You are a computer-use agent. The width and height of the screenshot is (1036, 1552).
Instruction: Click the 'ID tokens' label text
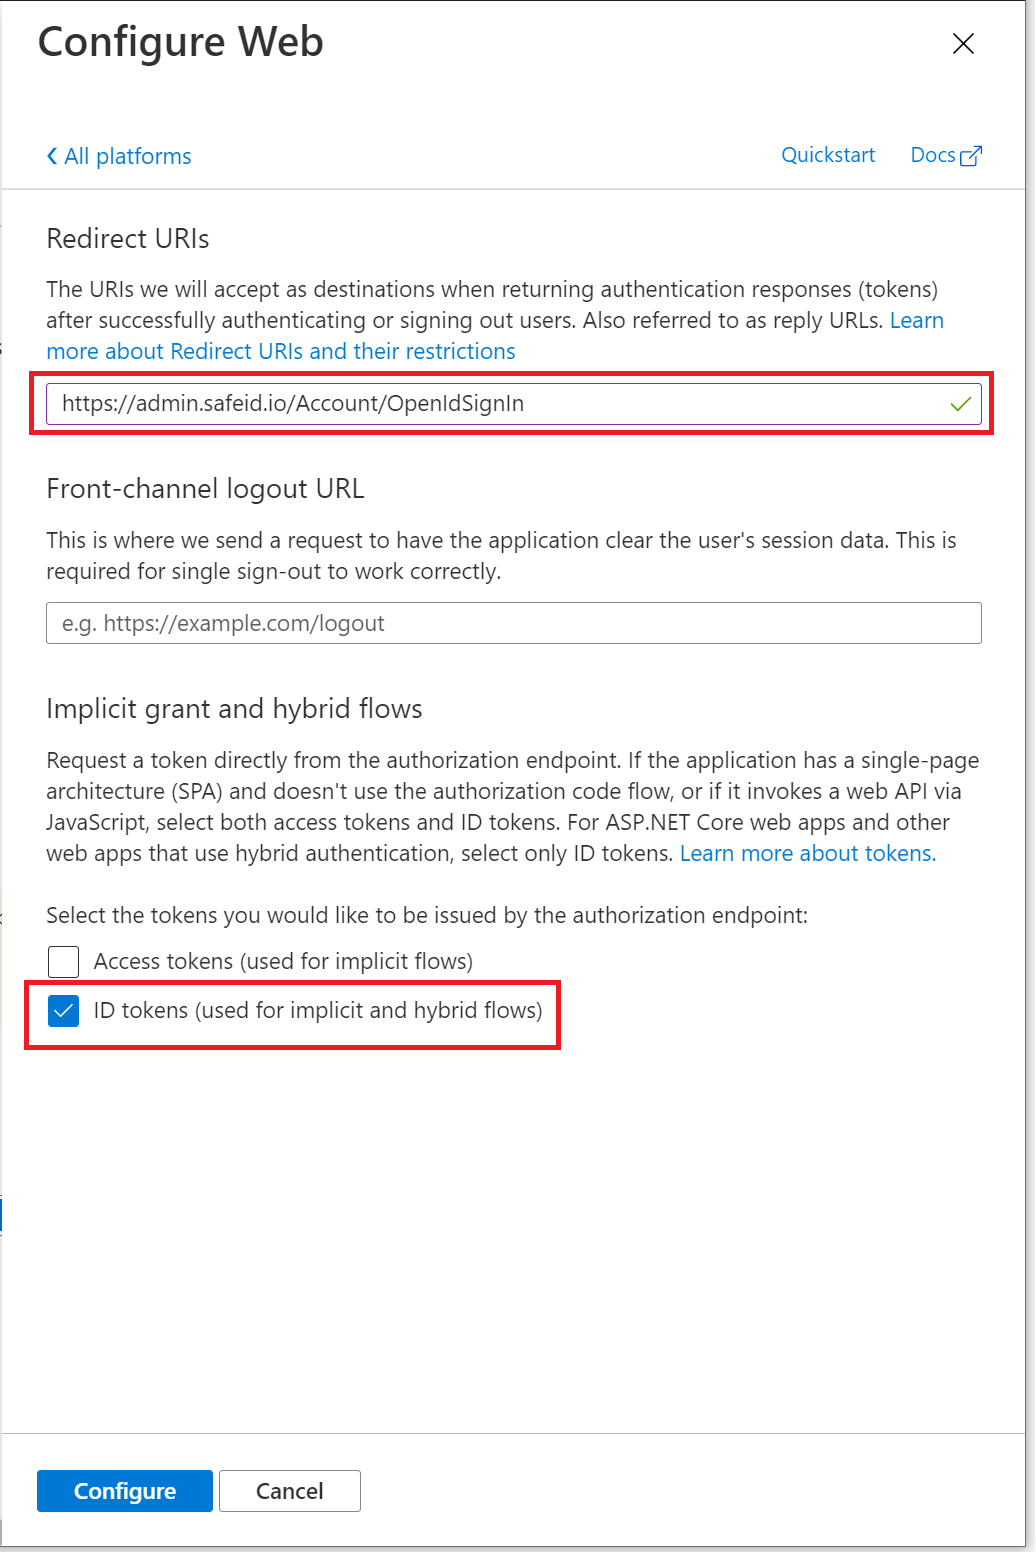317,1010
